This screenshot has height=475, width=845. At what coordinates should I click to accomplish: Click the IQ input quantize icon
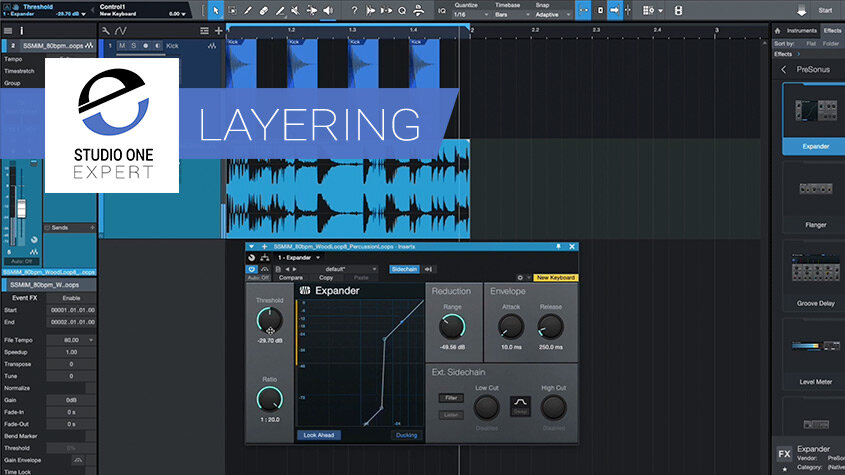click(x=442, y=10)
